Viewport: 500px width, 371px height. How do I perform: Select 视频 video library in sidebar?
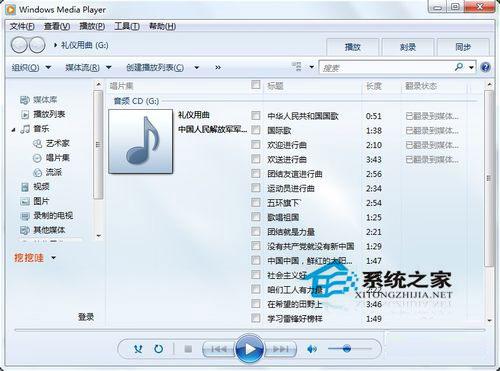click(x=41, y=187)
